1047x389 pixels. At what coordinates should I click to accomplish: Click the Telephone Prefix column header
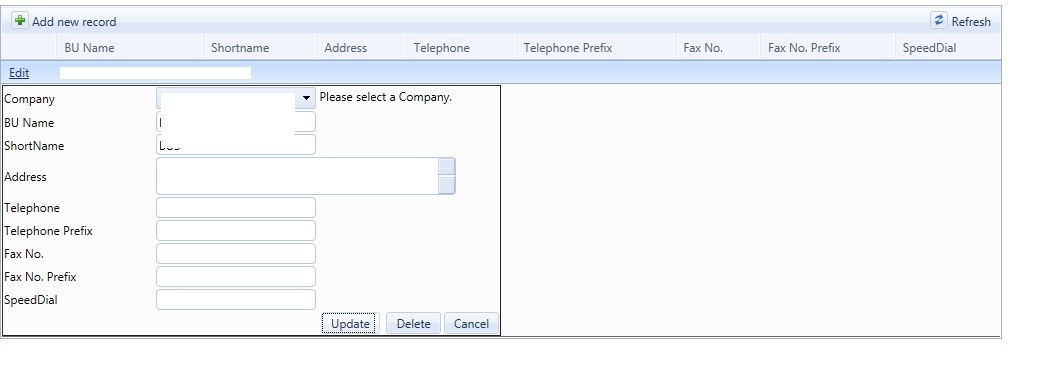(568, 48)
